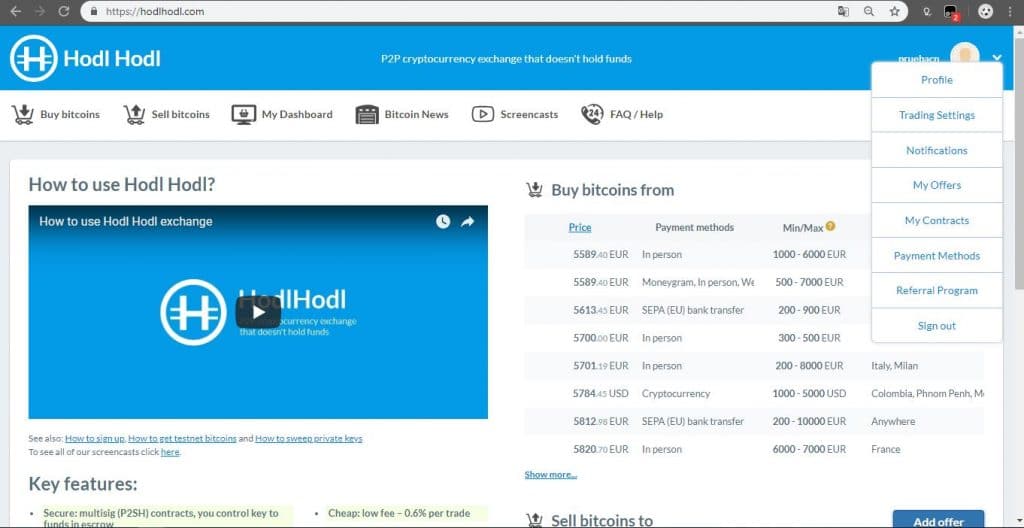Click the Add offer button

938,521
